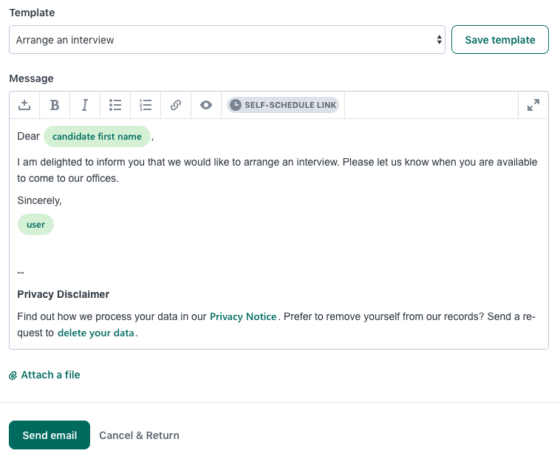The image size is (560, 459).
Task: Toggle italic text formatting
Action: [85, 105]
